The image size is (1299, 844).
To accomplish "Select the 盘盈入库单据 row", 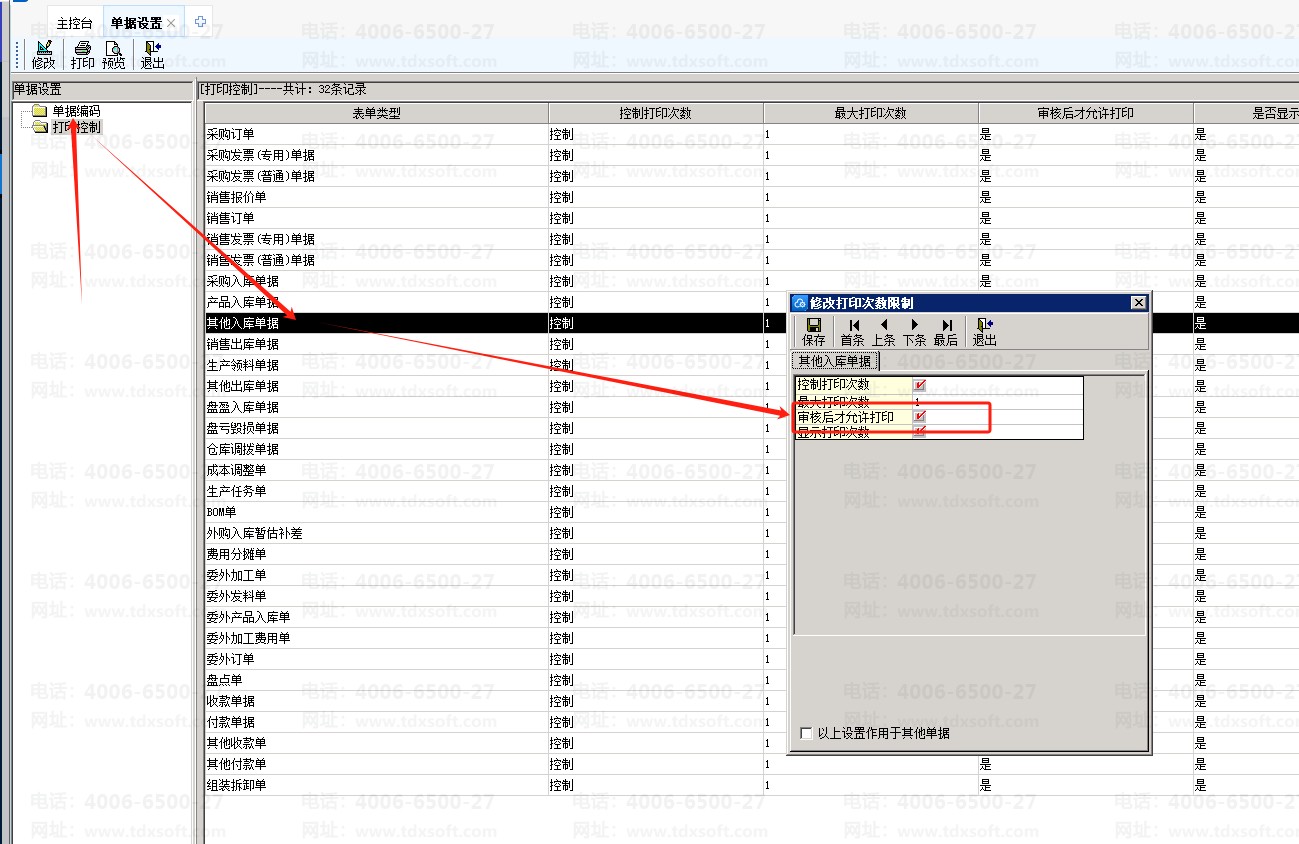I will [752, 407].
